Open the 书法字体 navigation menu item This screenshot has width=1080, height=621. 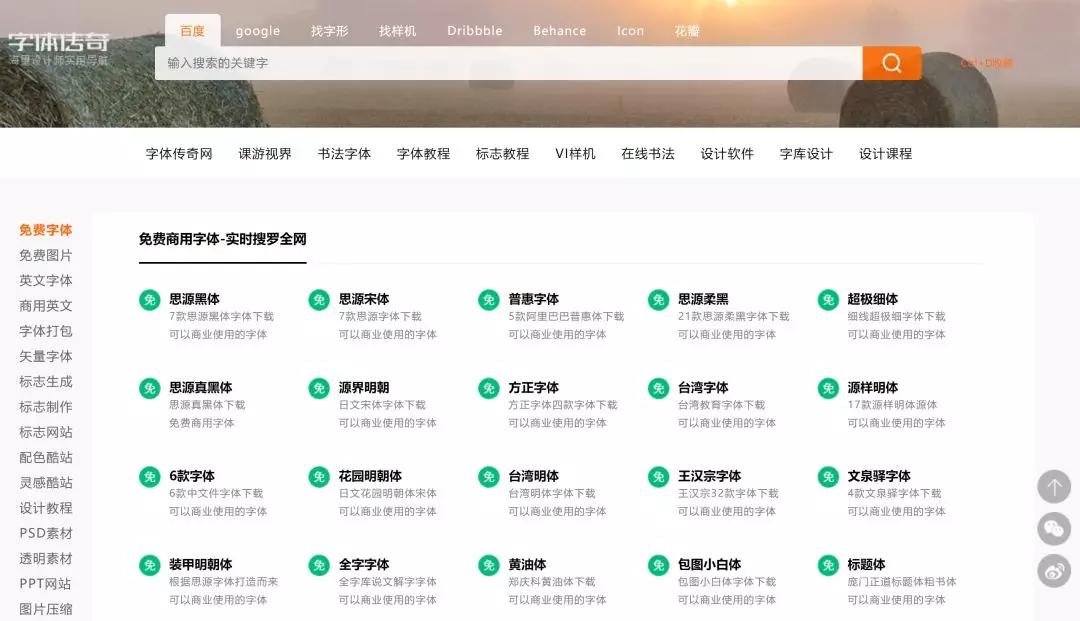click(344, 153)
